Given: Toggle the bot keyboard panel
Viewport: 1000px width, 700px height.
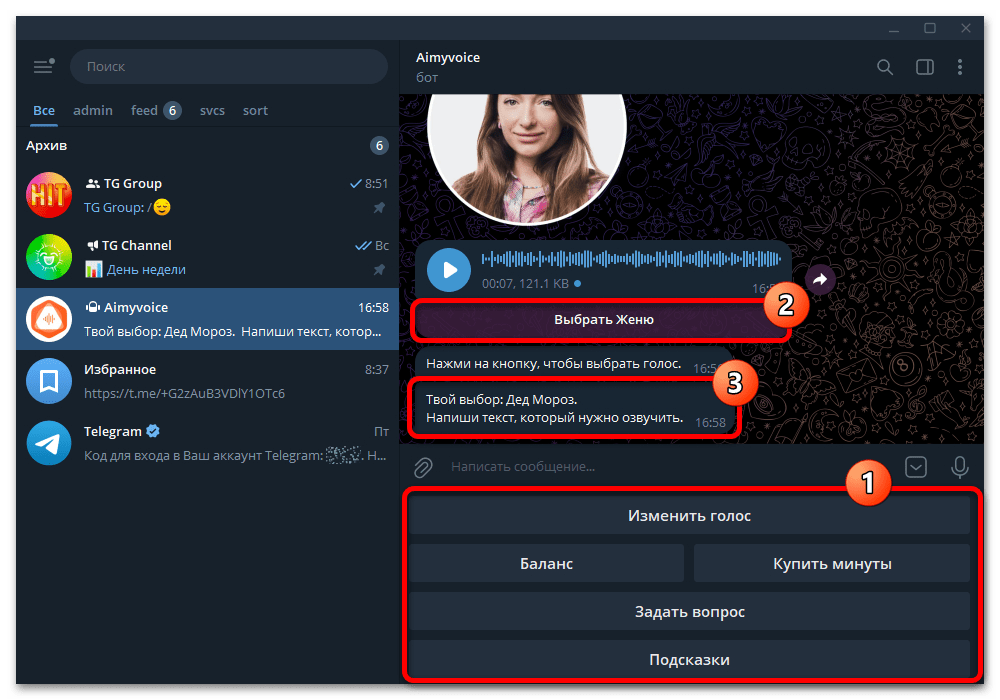Looking at the screenshot, I should click(916, 467).
